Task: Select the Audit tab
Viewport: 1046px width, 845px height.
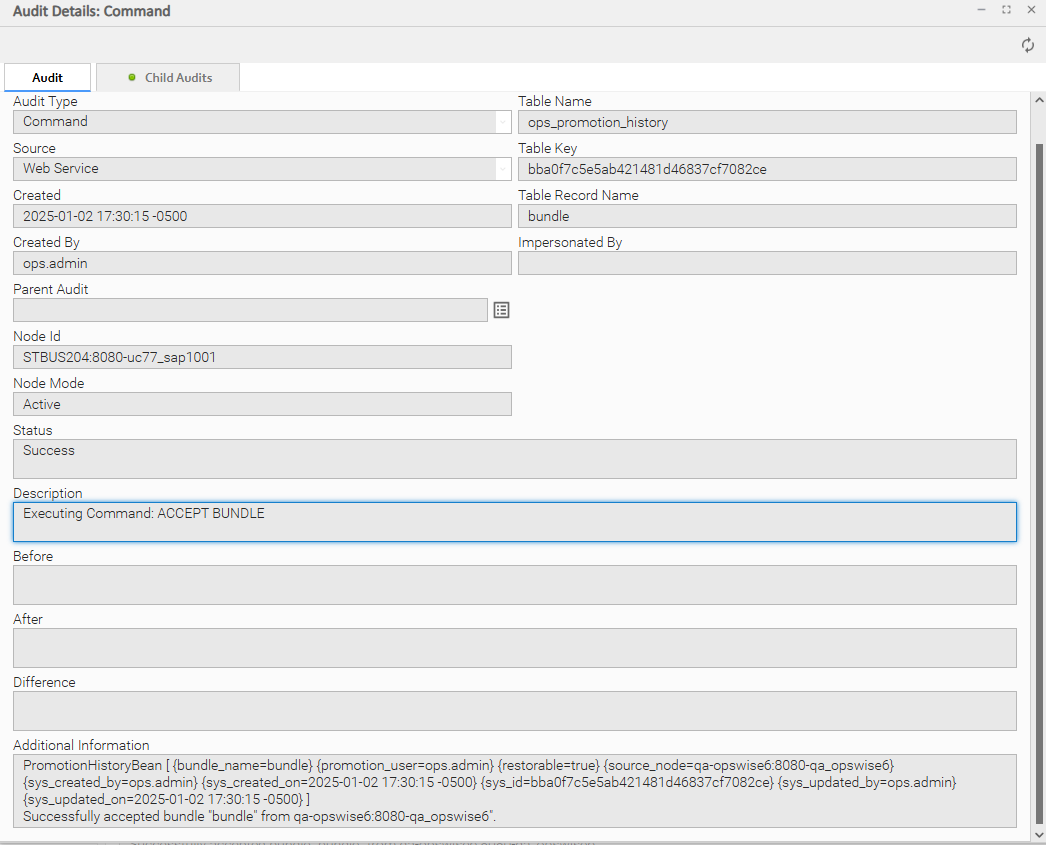Action: click(47, 78)
